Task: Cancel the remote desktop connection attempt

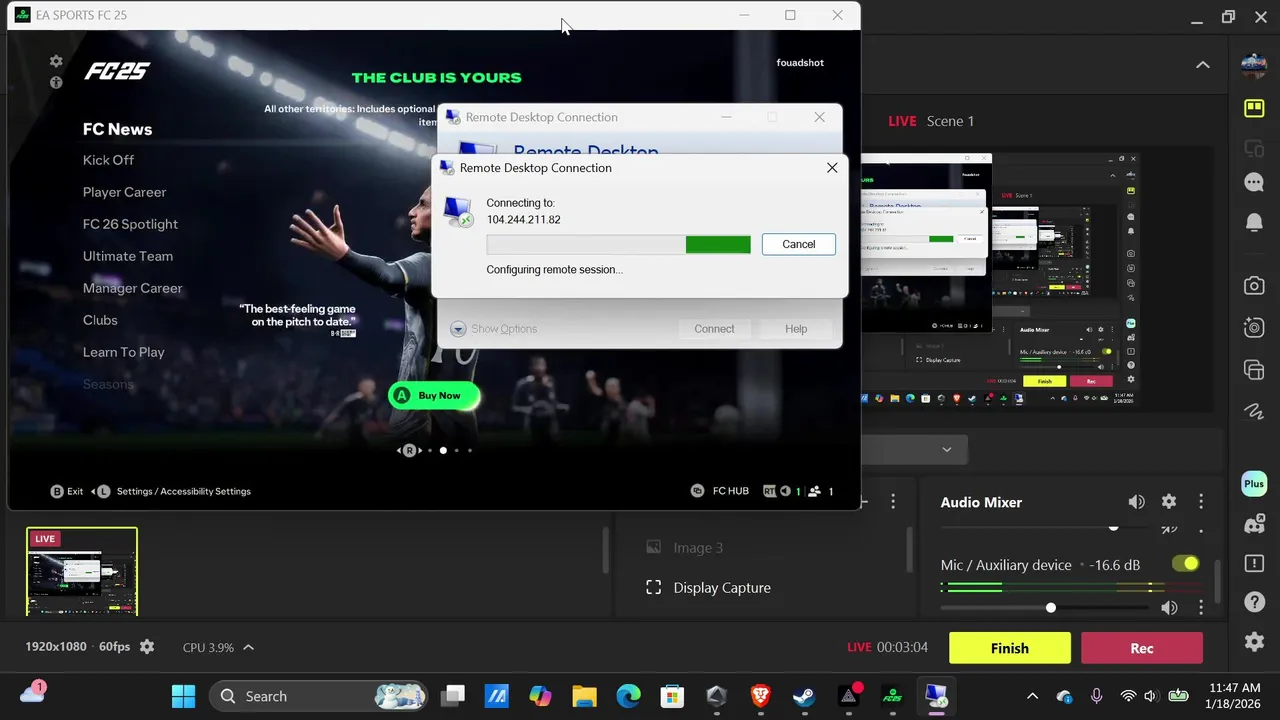Action: click(x=798, y=244)
